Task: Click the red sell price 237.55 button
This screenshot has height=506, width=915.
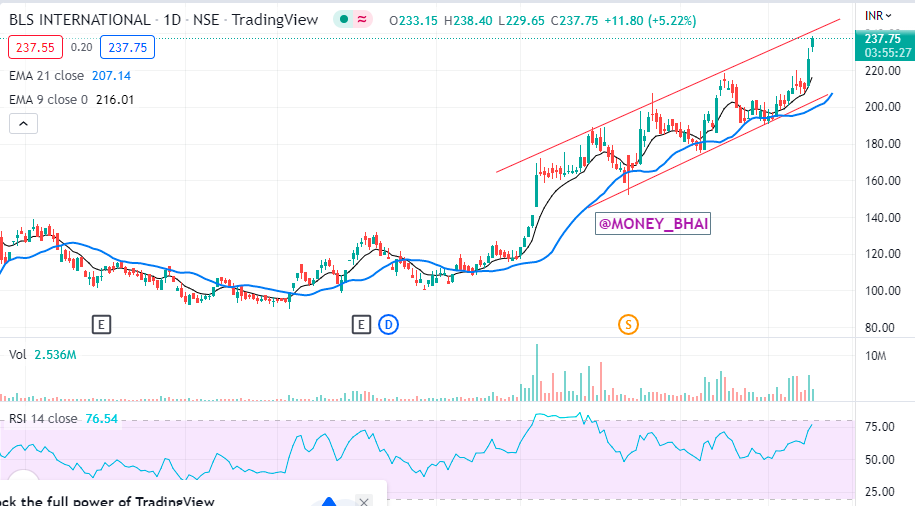Action: 35,47
